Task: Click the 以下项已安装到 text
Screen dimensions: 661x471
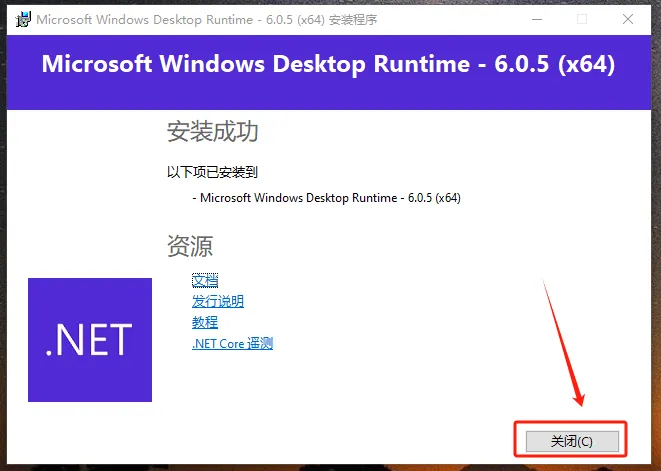Action: click(212, 172)
